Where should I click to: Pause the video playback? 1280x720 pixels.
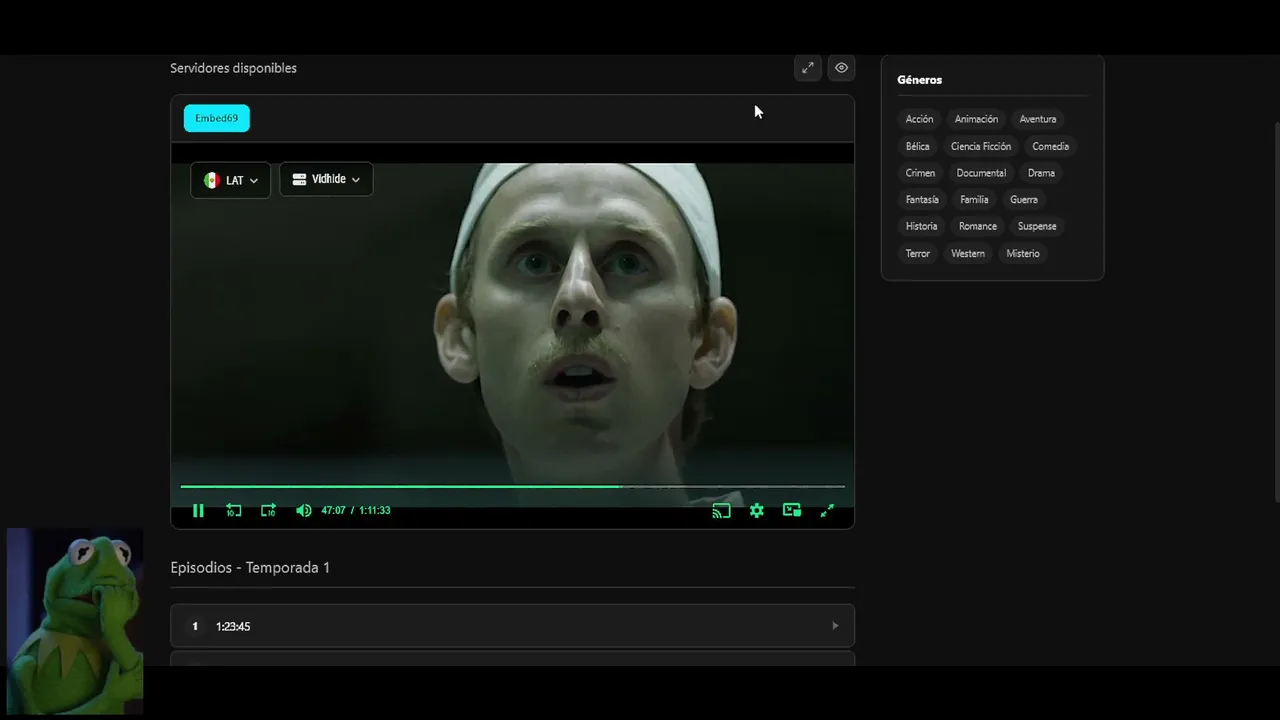point(198,510)
